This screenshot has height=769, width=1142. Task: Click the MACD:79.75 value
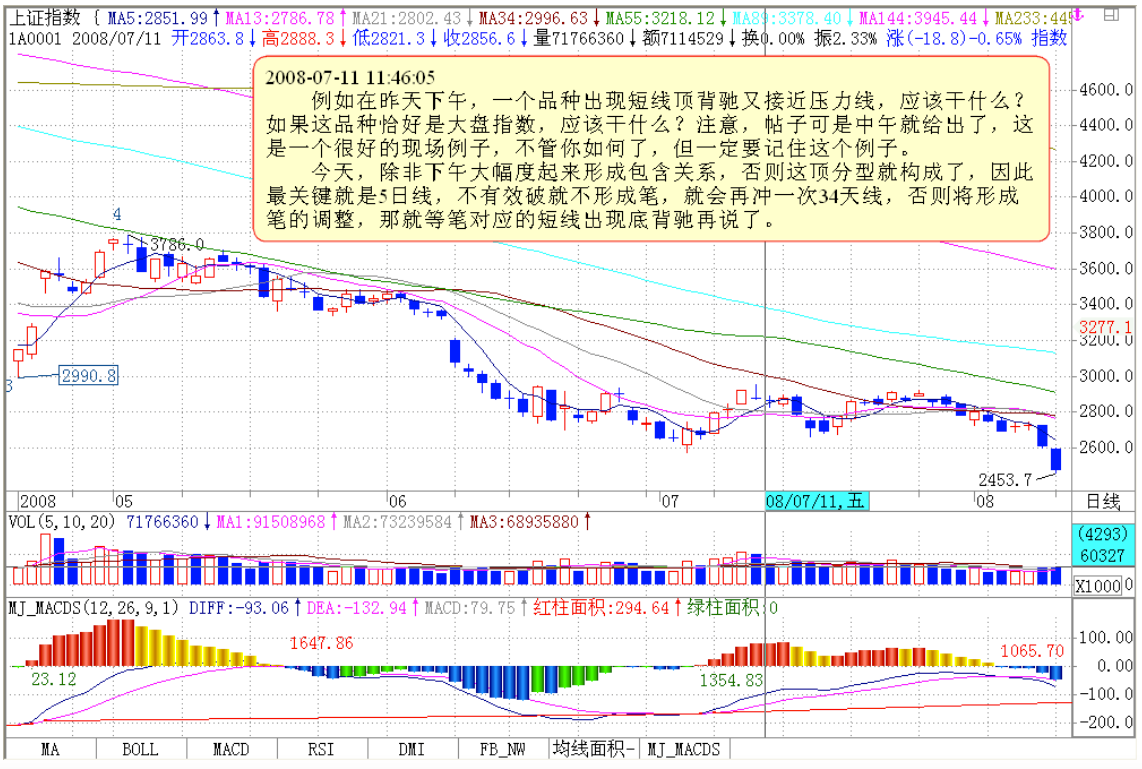[x=470, y=607]
